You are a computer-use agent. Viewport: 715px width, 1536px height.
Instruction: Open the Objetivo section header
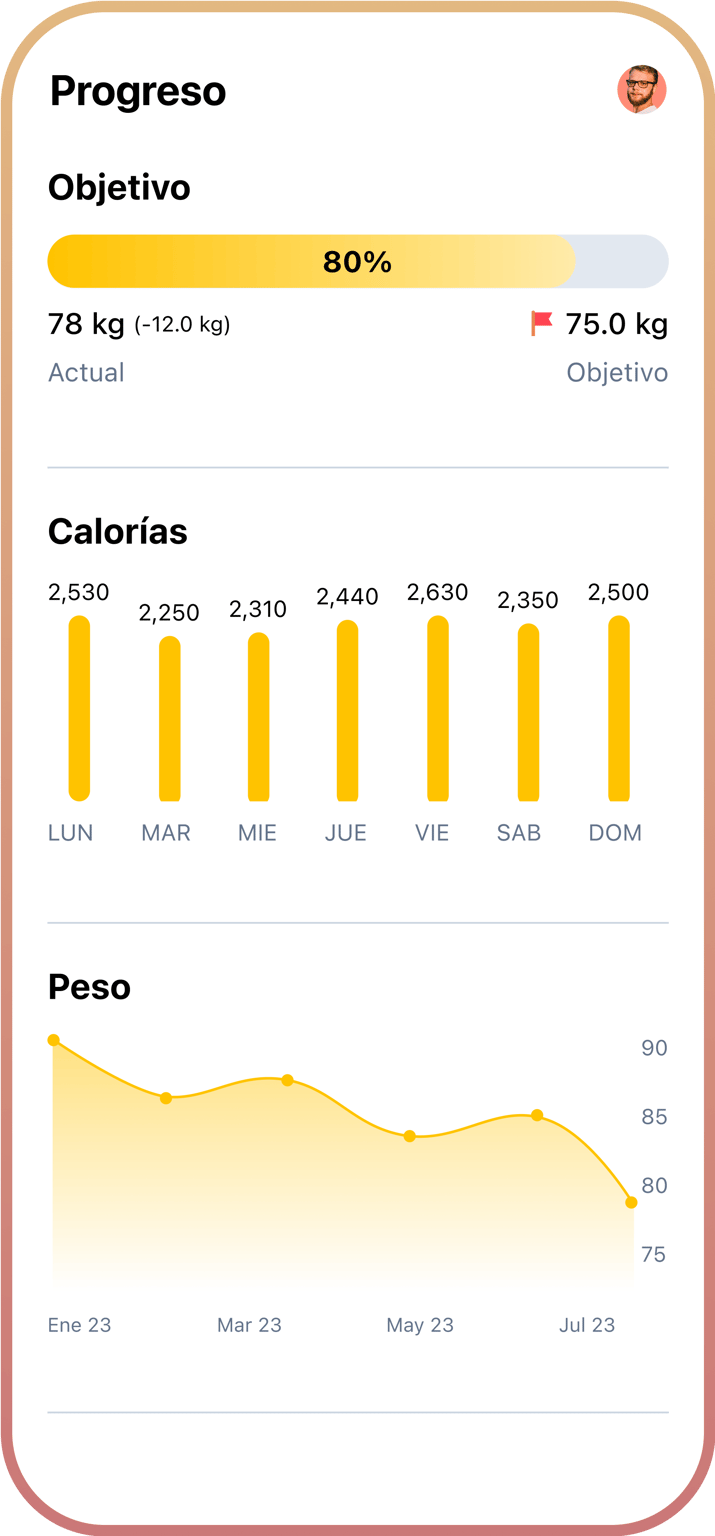tap(119, 187)
